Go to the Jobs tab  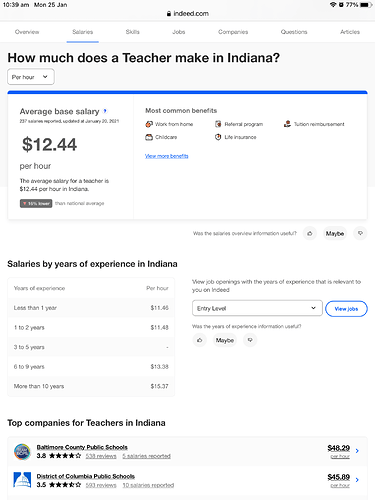click(x=178, y=32)
